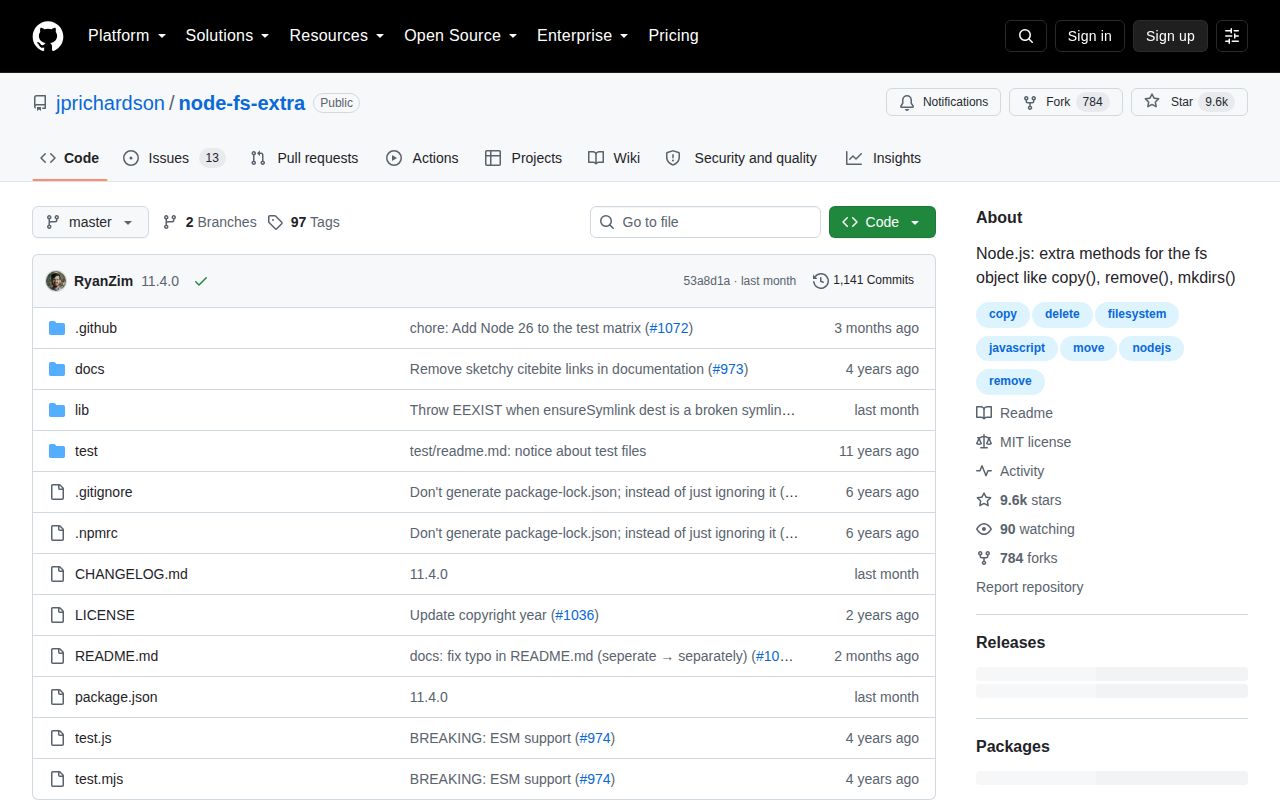Open the README.md file
The image size is (1280, 800).
[116, 656]
